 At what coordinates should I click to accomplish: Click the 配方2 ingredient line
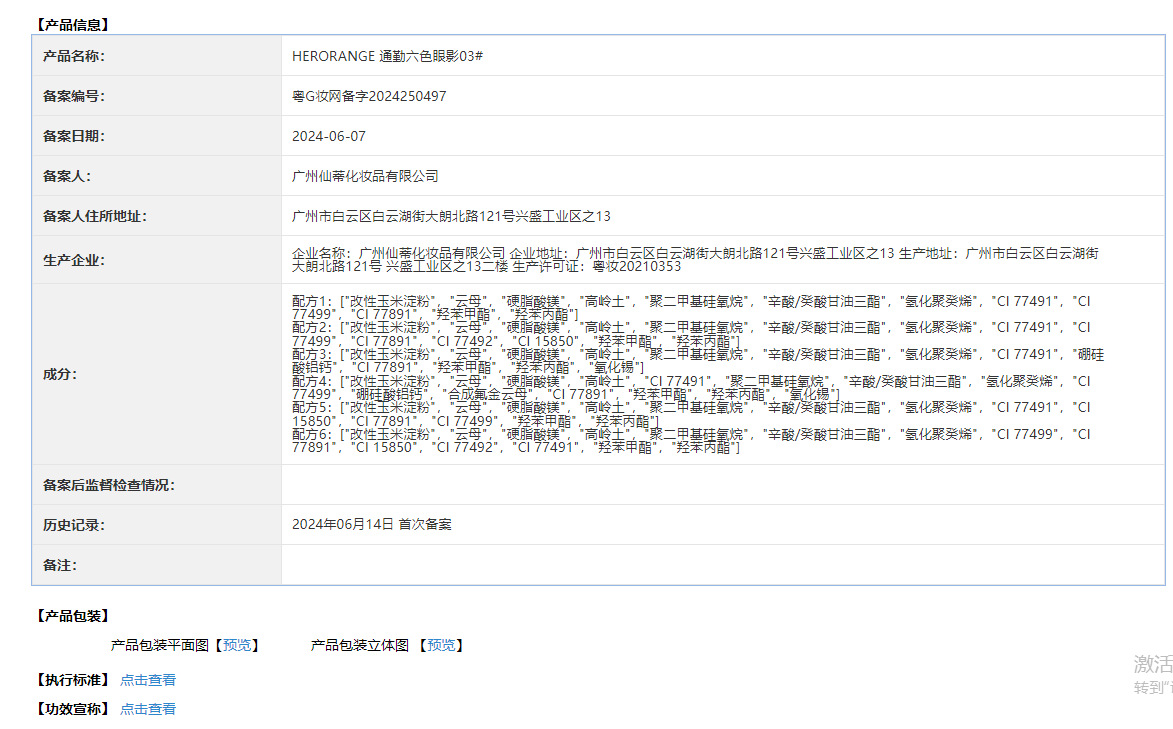[691, 334]
